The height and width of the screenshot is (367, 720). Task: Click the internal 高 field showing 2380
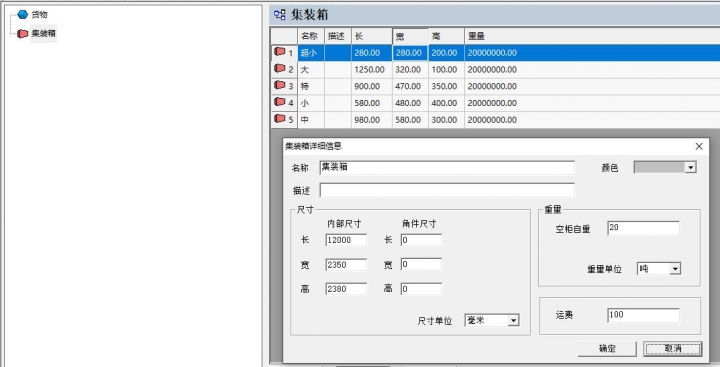tap(346, 289)
